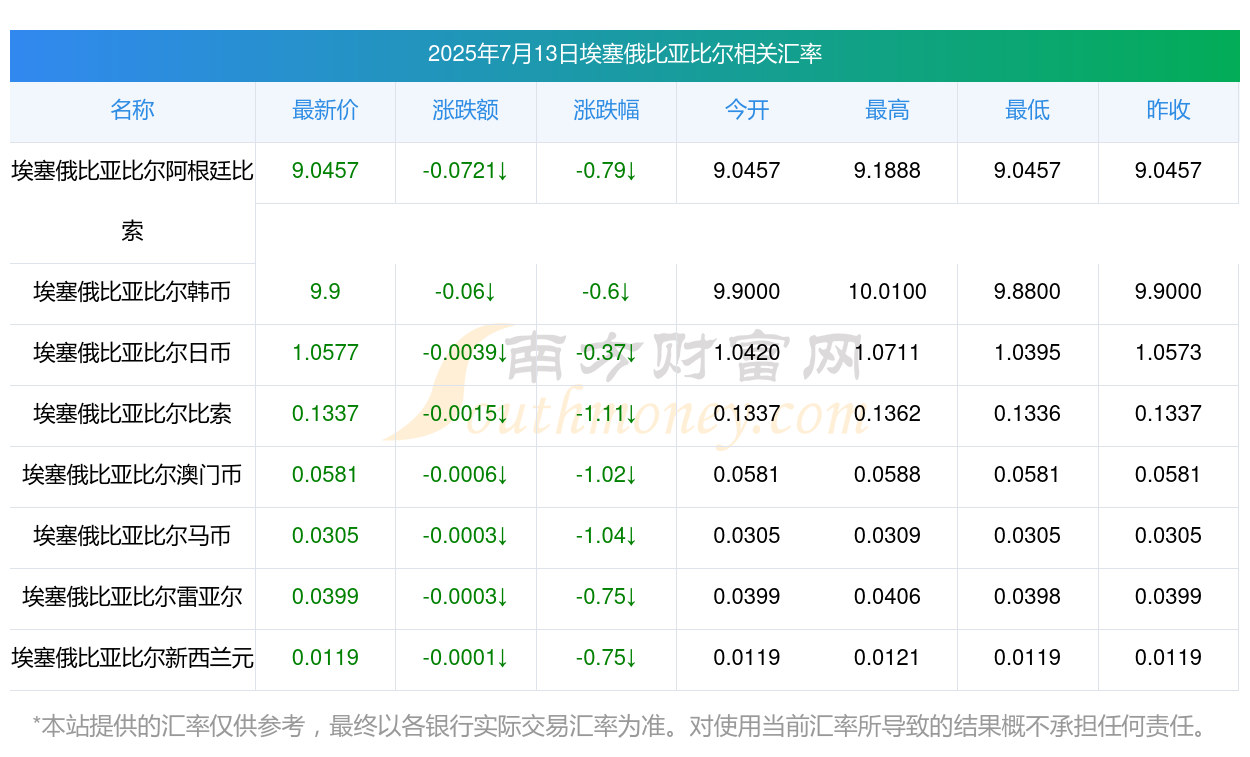Click latest price 9.9 for 韩币
Image resolution: width=1250 pixels, height=757 pixels.
(x=325, y=292)
